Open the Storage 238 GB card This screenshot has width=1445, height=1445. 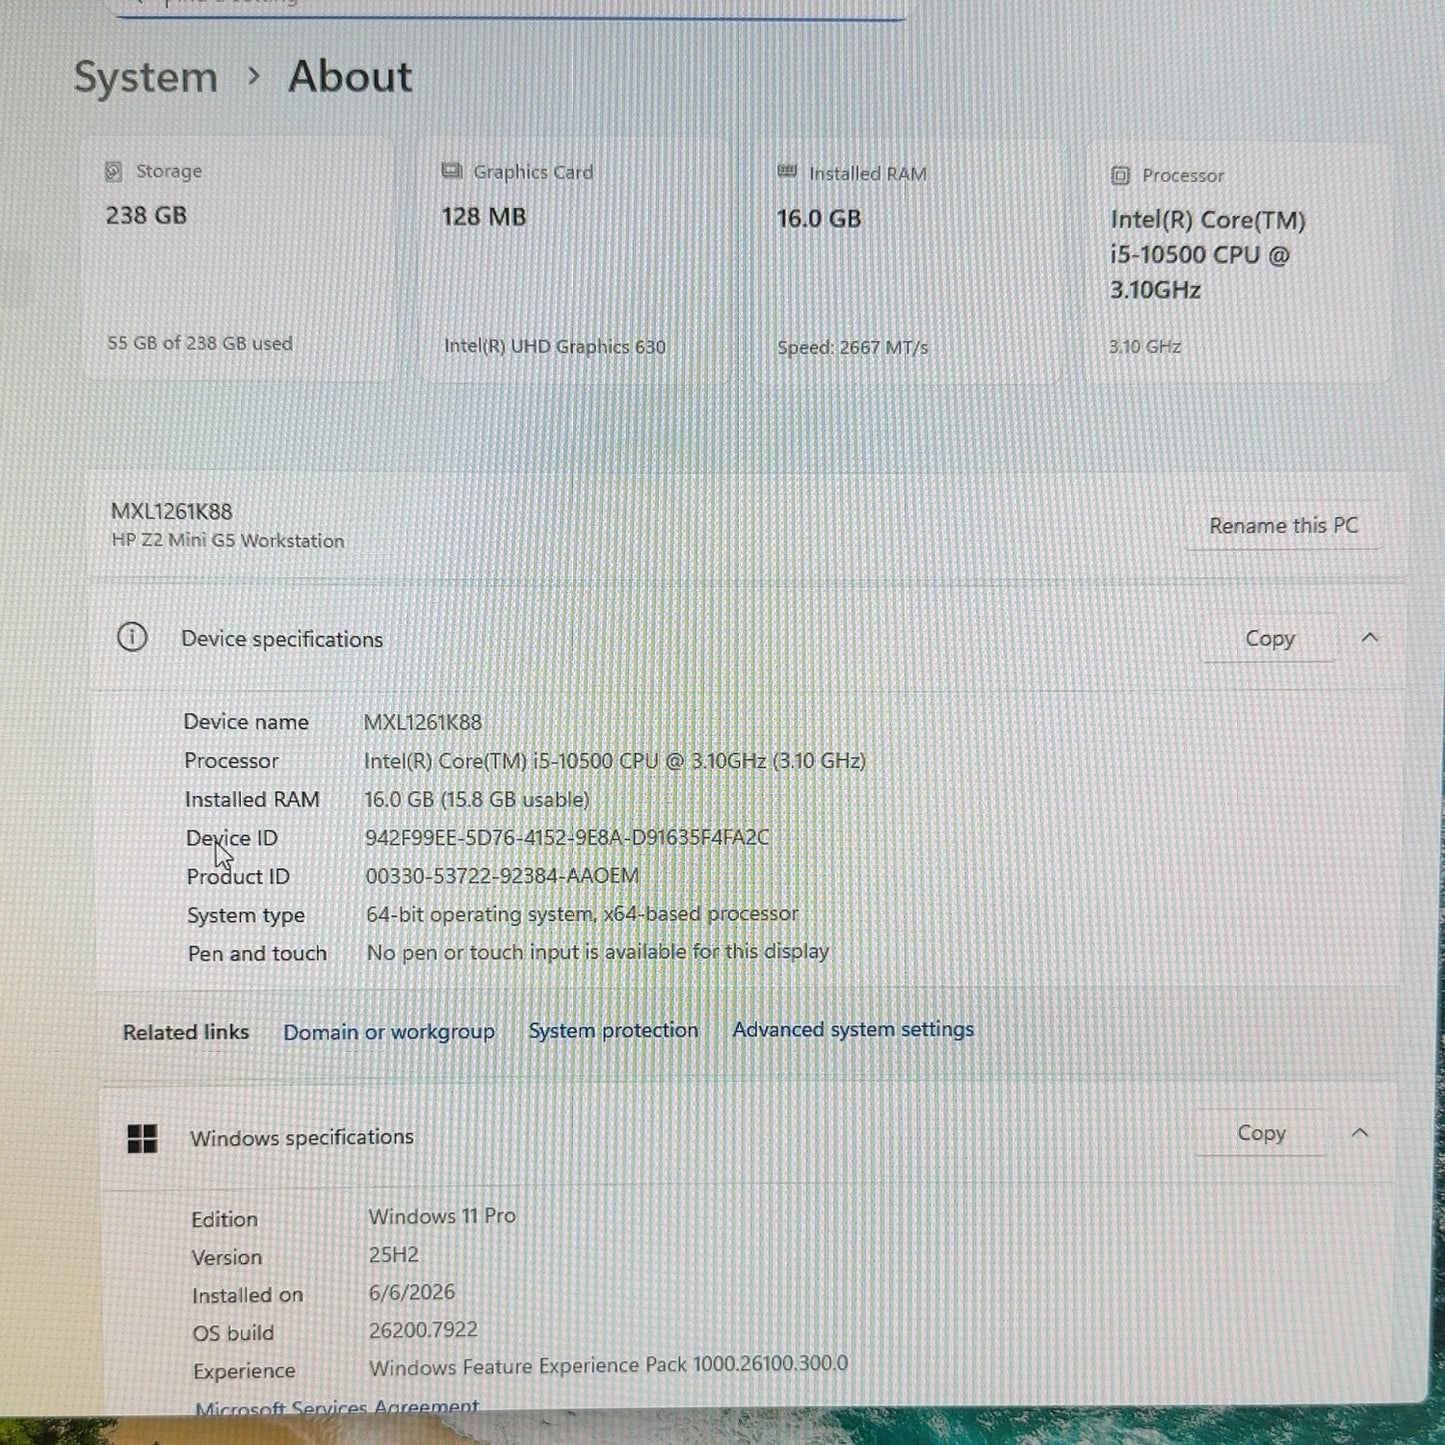(238, 260)
